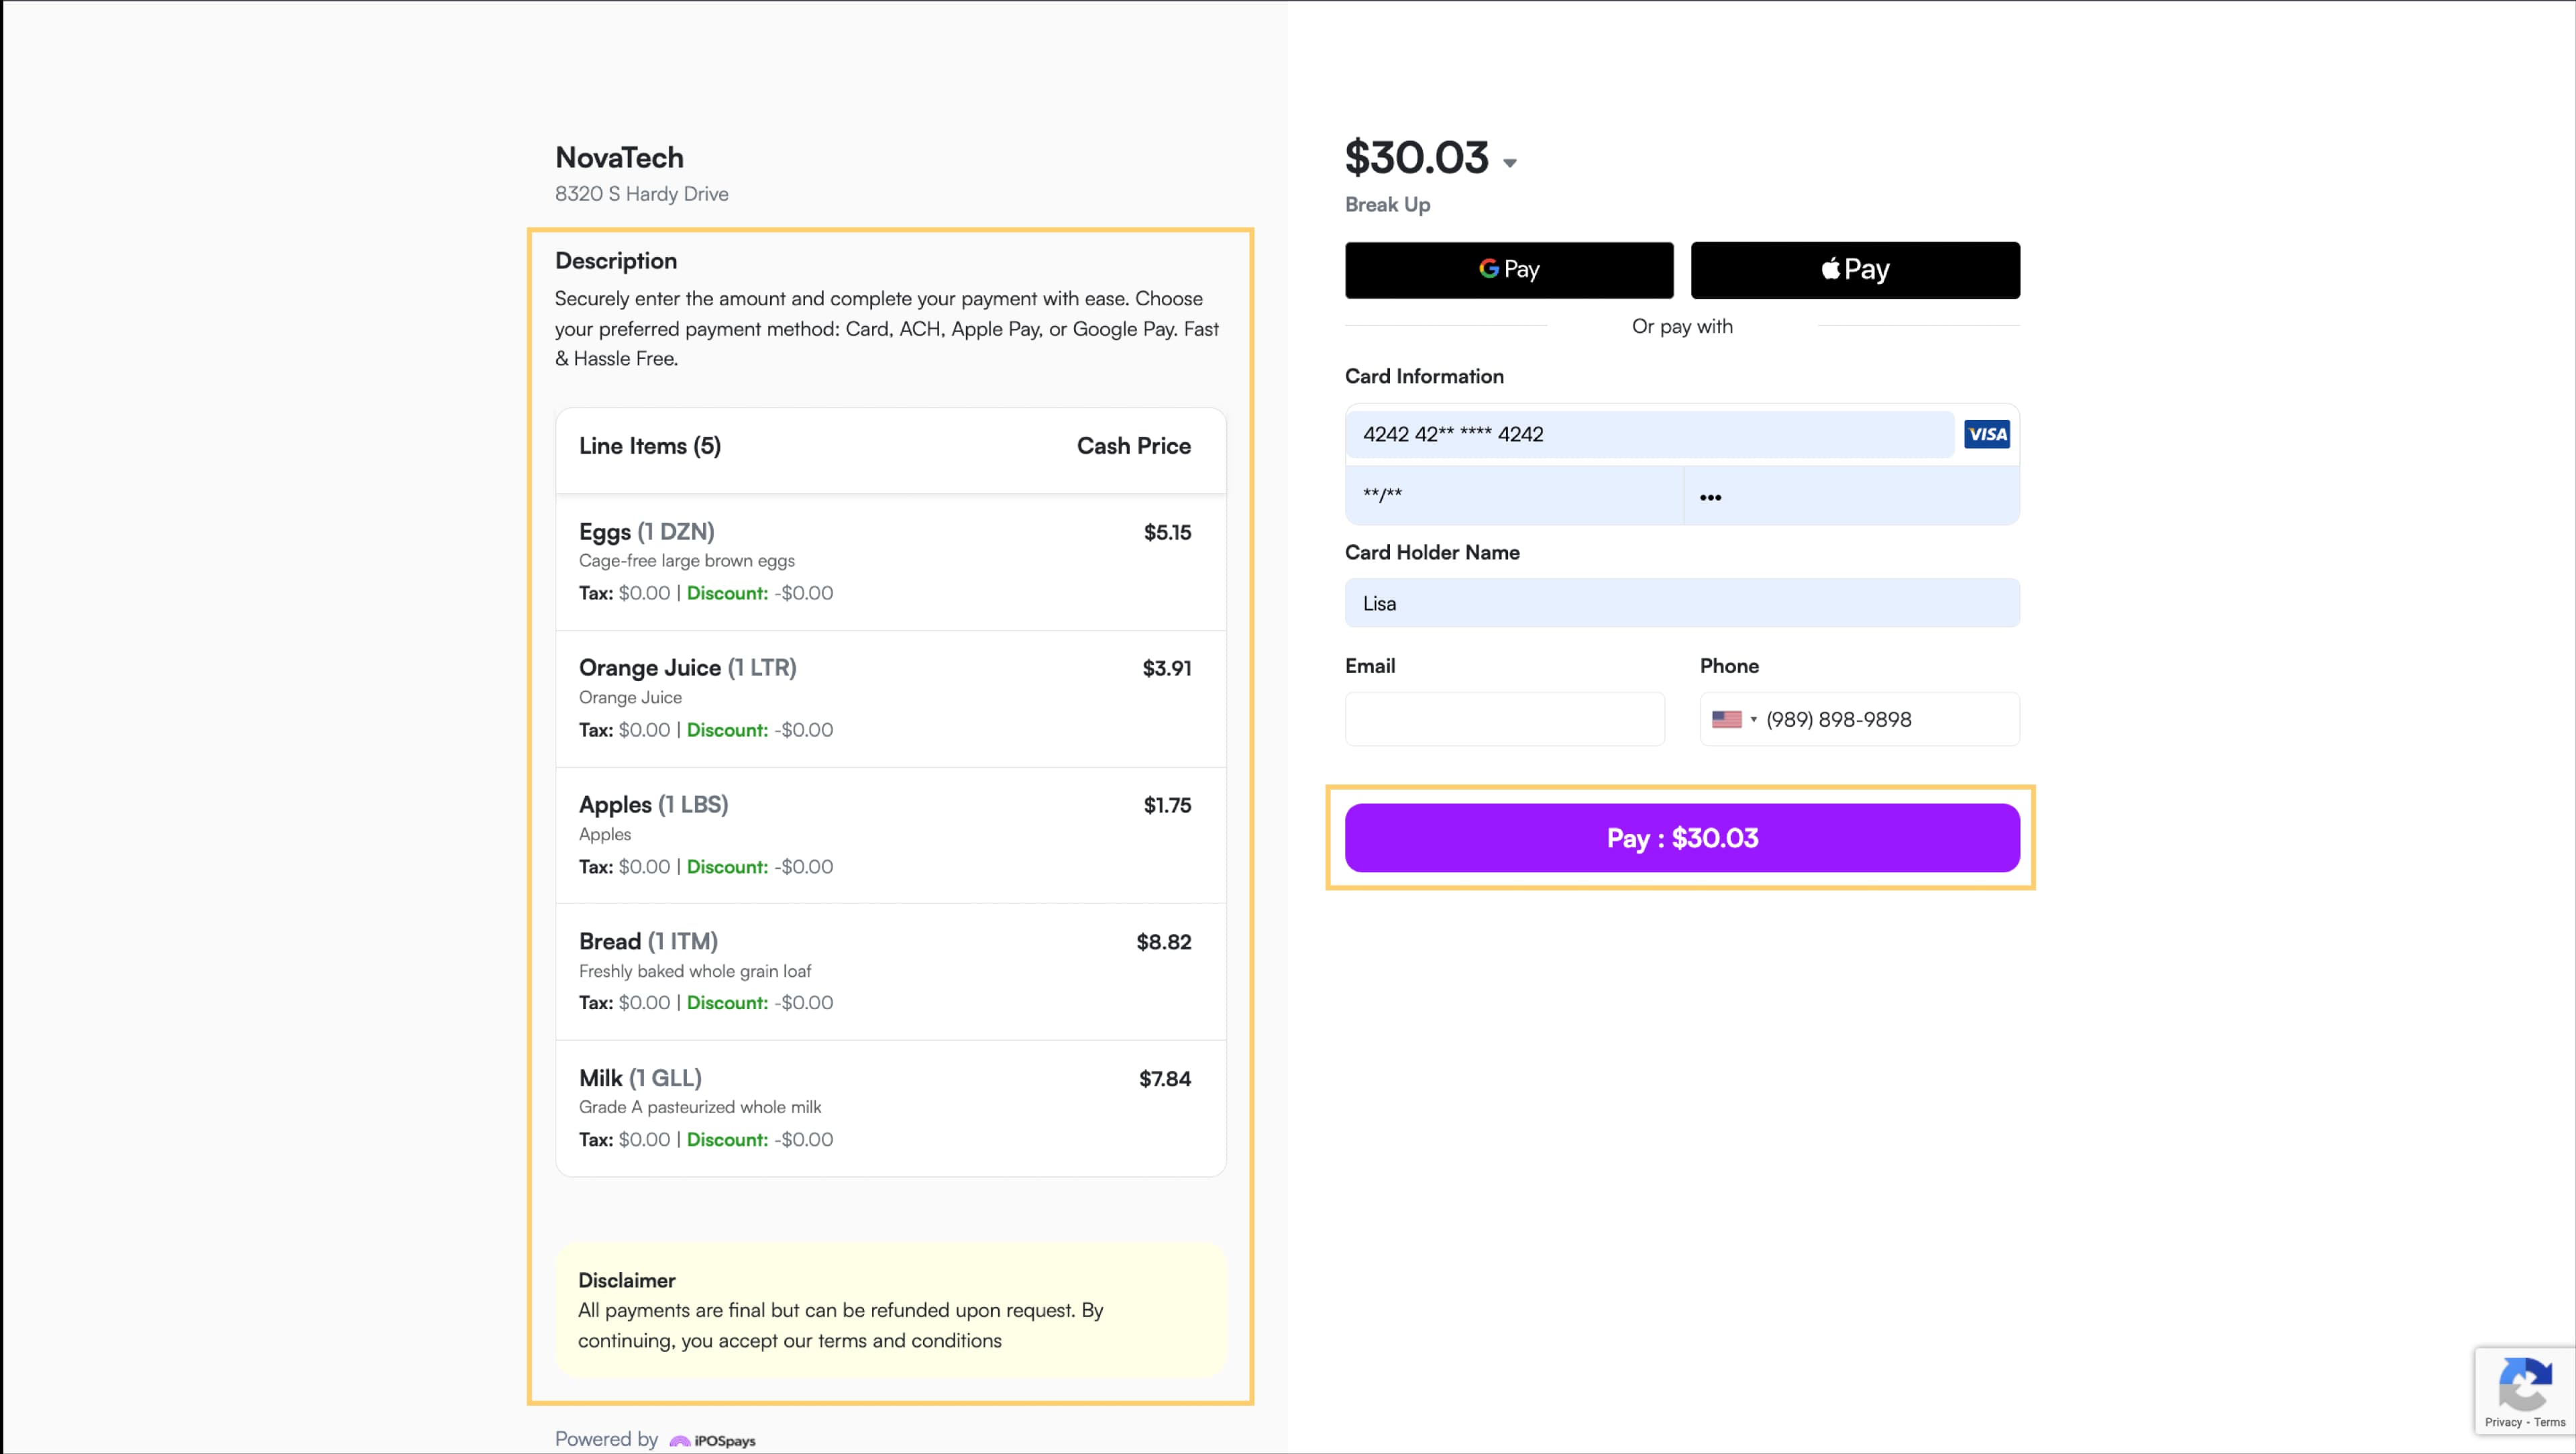
Task: Click the purple Pay : $30.03 button
Action: 1682,837
